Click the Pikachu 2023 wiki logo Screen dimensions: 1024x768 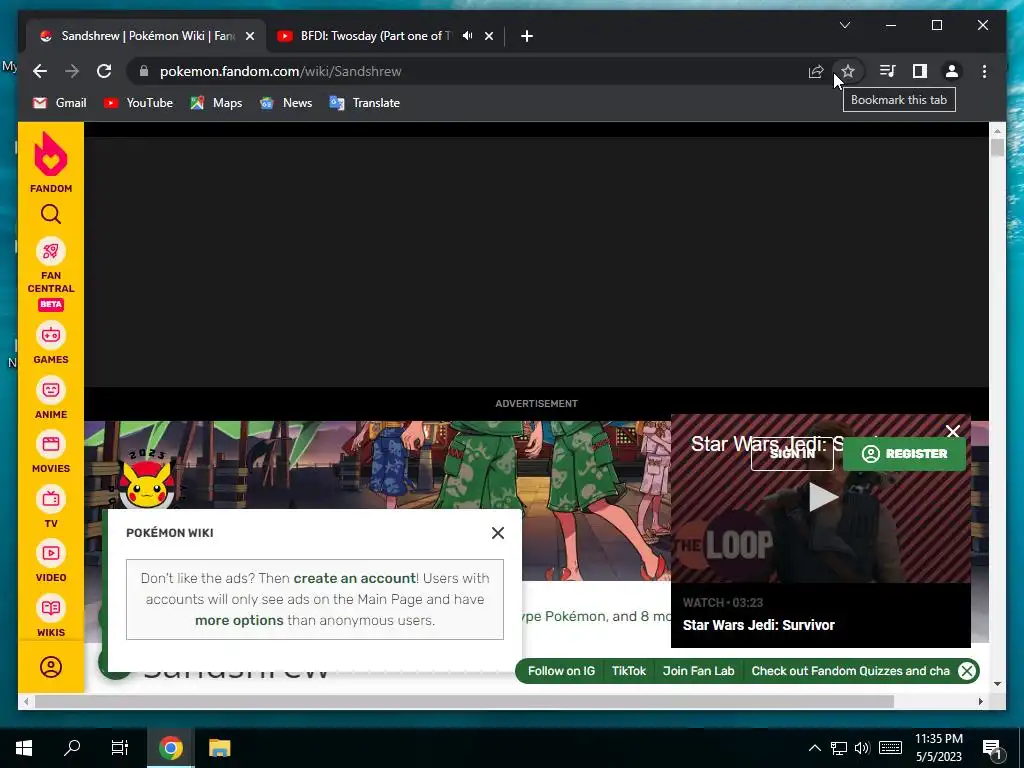[149, 479]
